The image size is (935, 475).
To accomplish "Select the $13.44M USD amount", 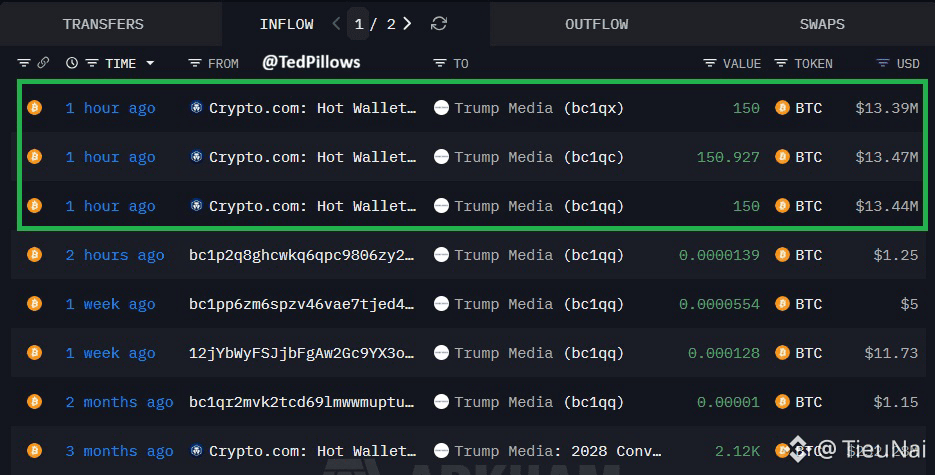I will pyautogui.click(x=887, y=206).
